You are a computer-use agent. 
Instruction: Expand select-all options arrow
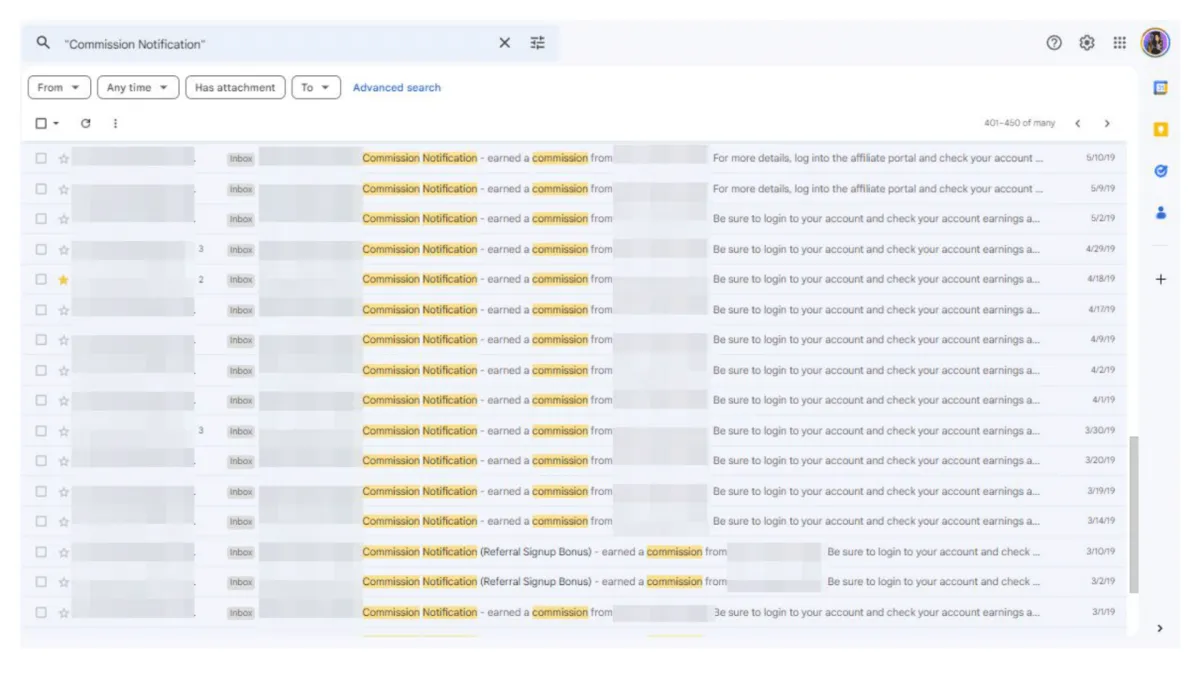56,123
